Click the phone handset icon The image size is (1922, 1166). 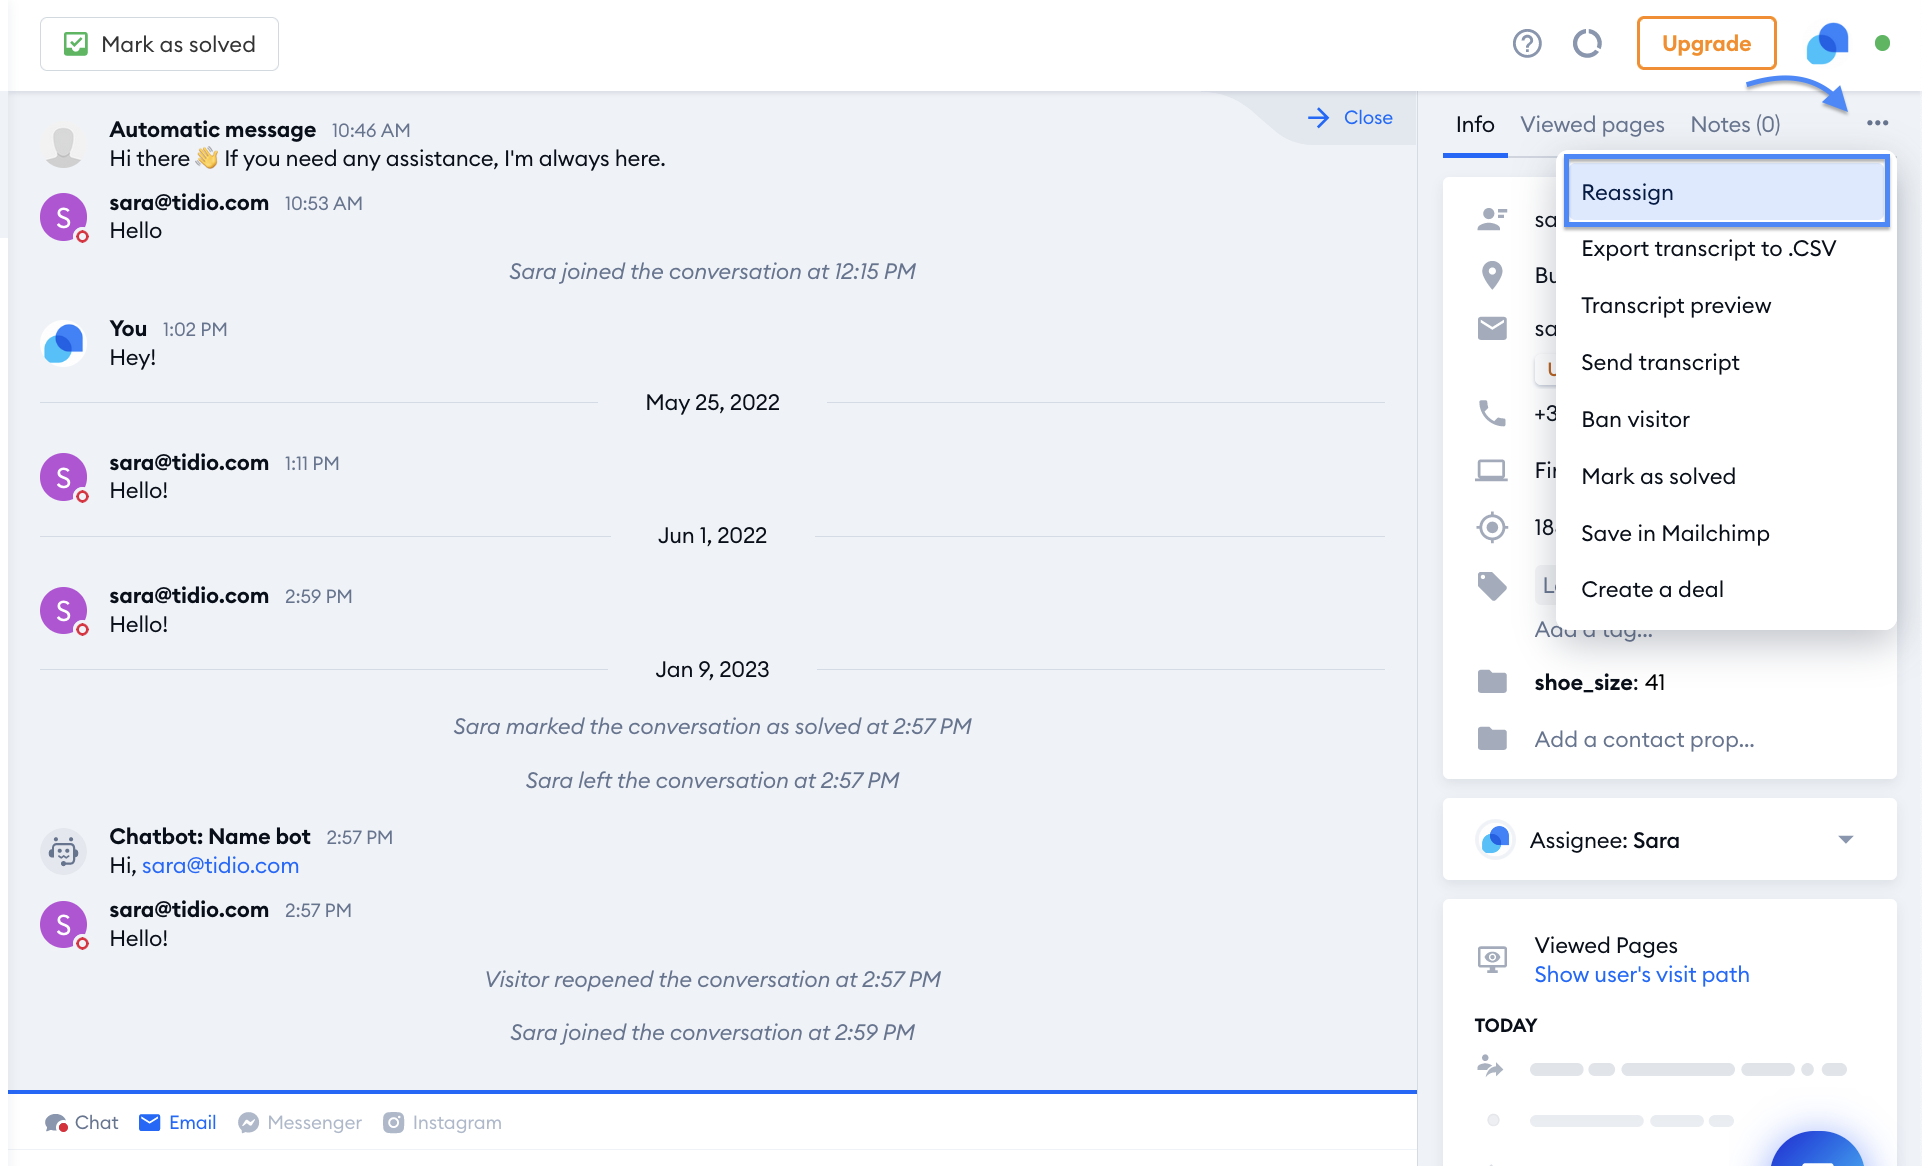coord(1492,413)
